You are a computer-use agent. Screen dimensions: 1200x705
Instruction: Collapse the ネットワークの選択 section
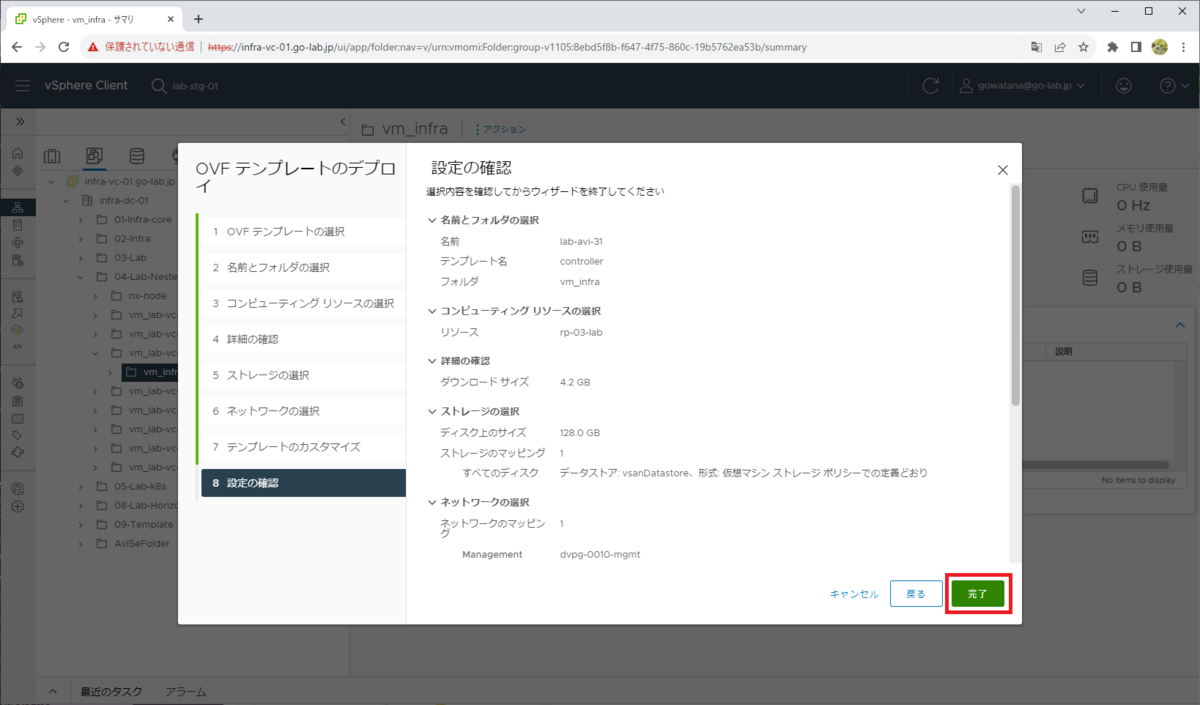pyautogui.click(x=432, y=502)
